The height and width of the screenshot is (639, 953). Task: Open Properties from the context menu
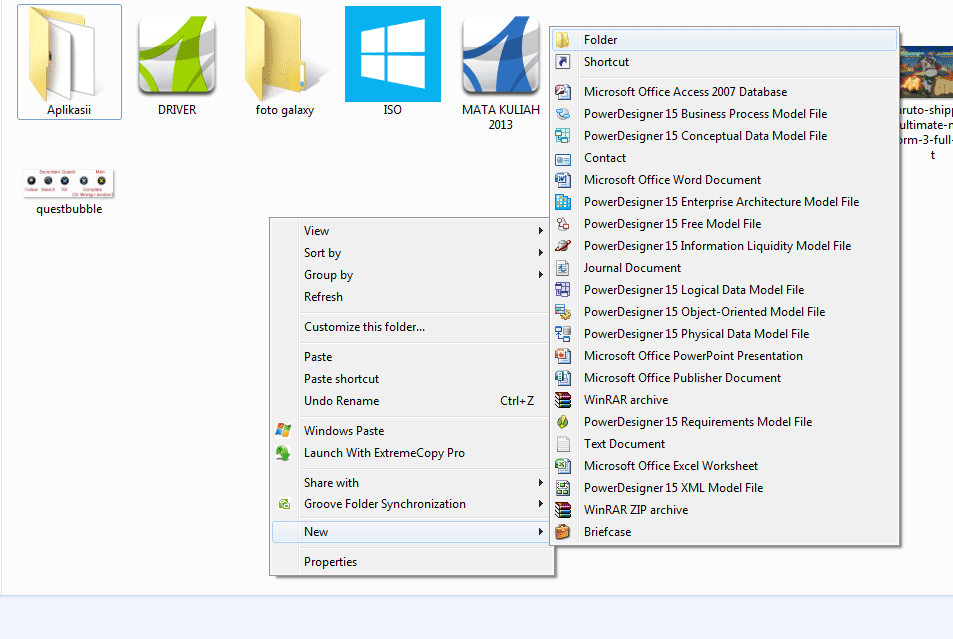tap(411, 562)
